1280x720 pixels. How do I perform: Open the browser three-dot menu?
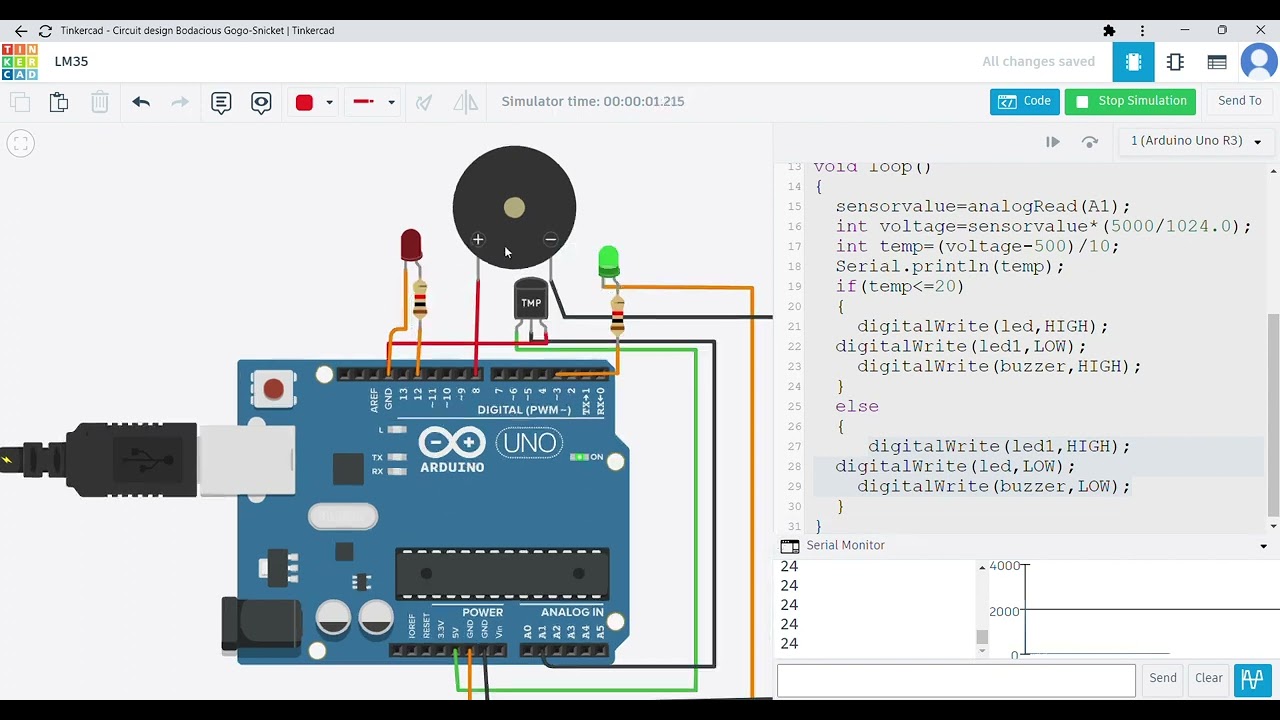(x=1142, y=31)
